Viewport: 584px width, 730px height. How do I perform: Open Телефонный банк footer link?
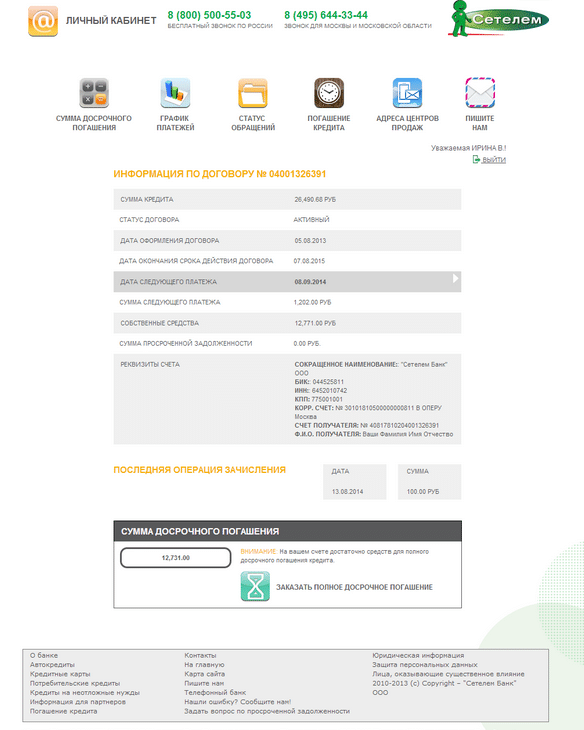215,692
